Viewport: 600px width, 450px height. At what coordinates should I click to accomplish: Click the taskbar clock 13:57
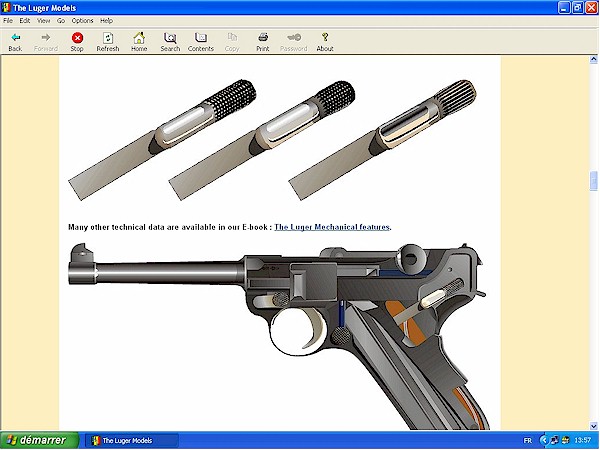pos(582,440)
